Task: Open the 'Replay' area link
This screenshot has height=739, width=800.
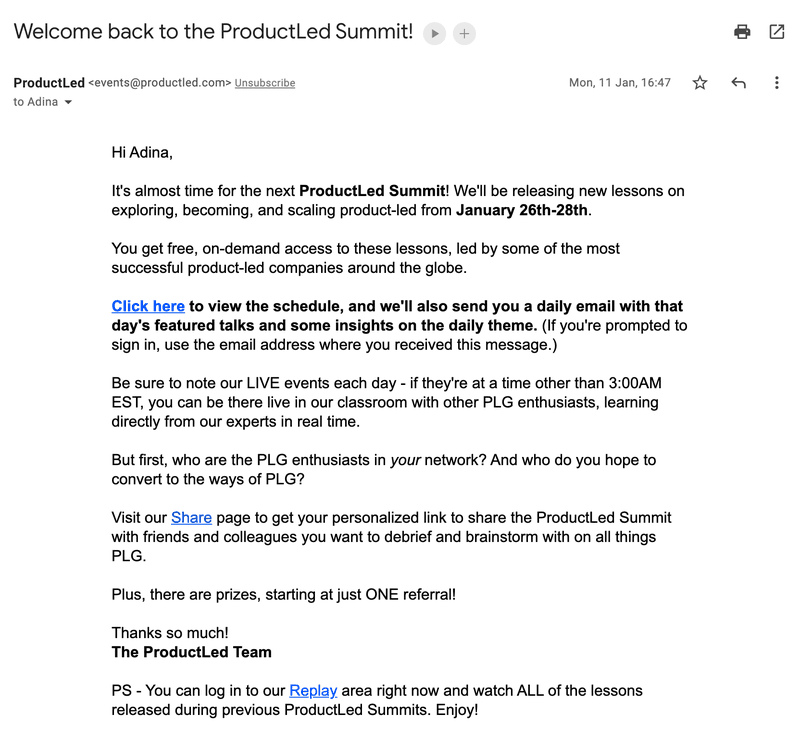Action: [x=313, y=690]
